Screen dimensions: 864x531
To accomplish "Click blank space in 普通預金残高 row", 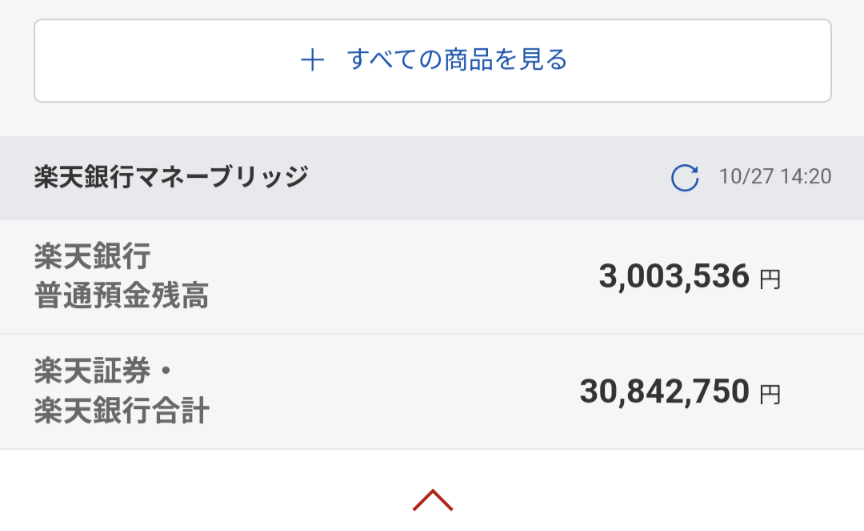I will [x=402, y=277].
